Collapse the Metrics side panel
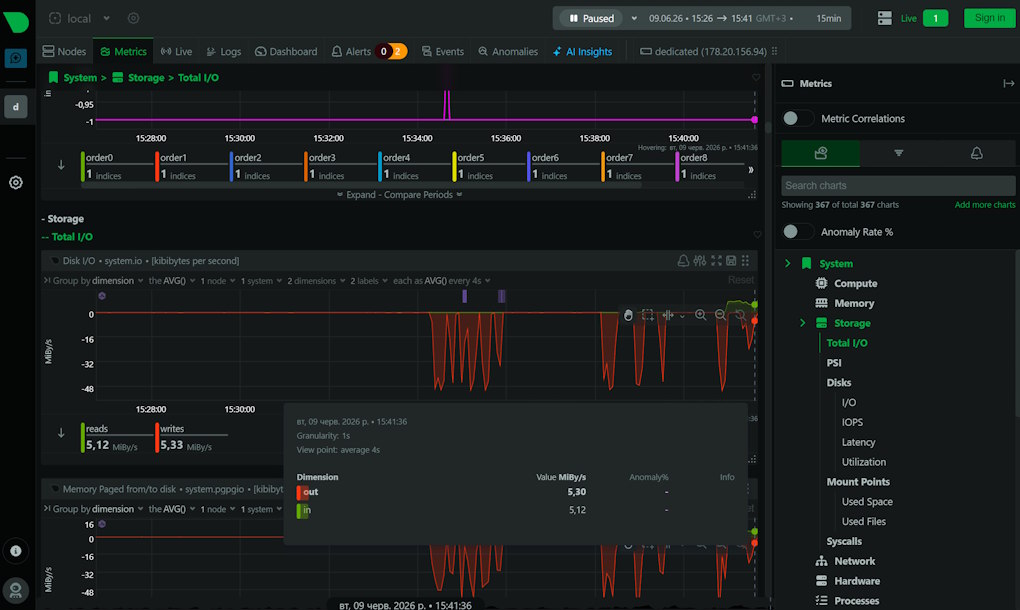This screenshot has height=610, width=1020. [x=1008, y=83]
